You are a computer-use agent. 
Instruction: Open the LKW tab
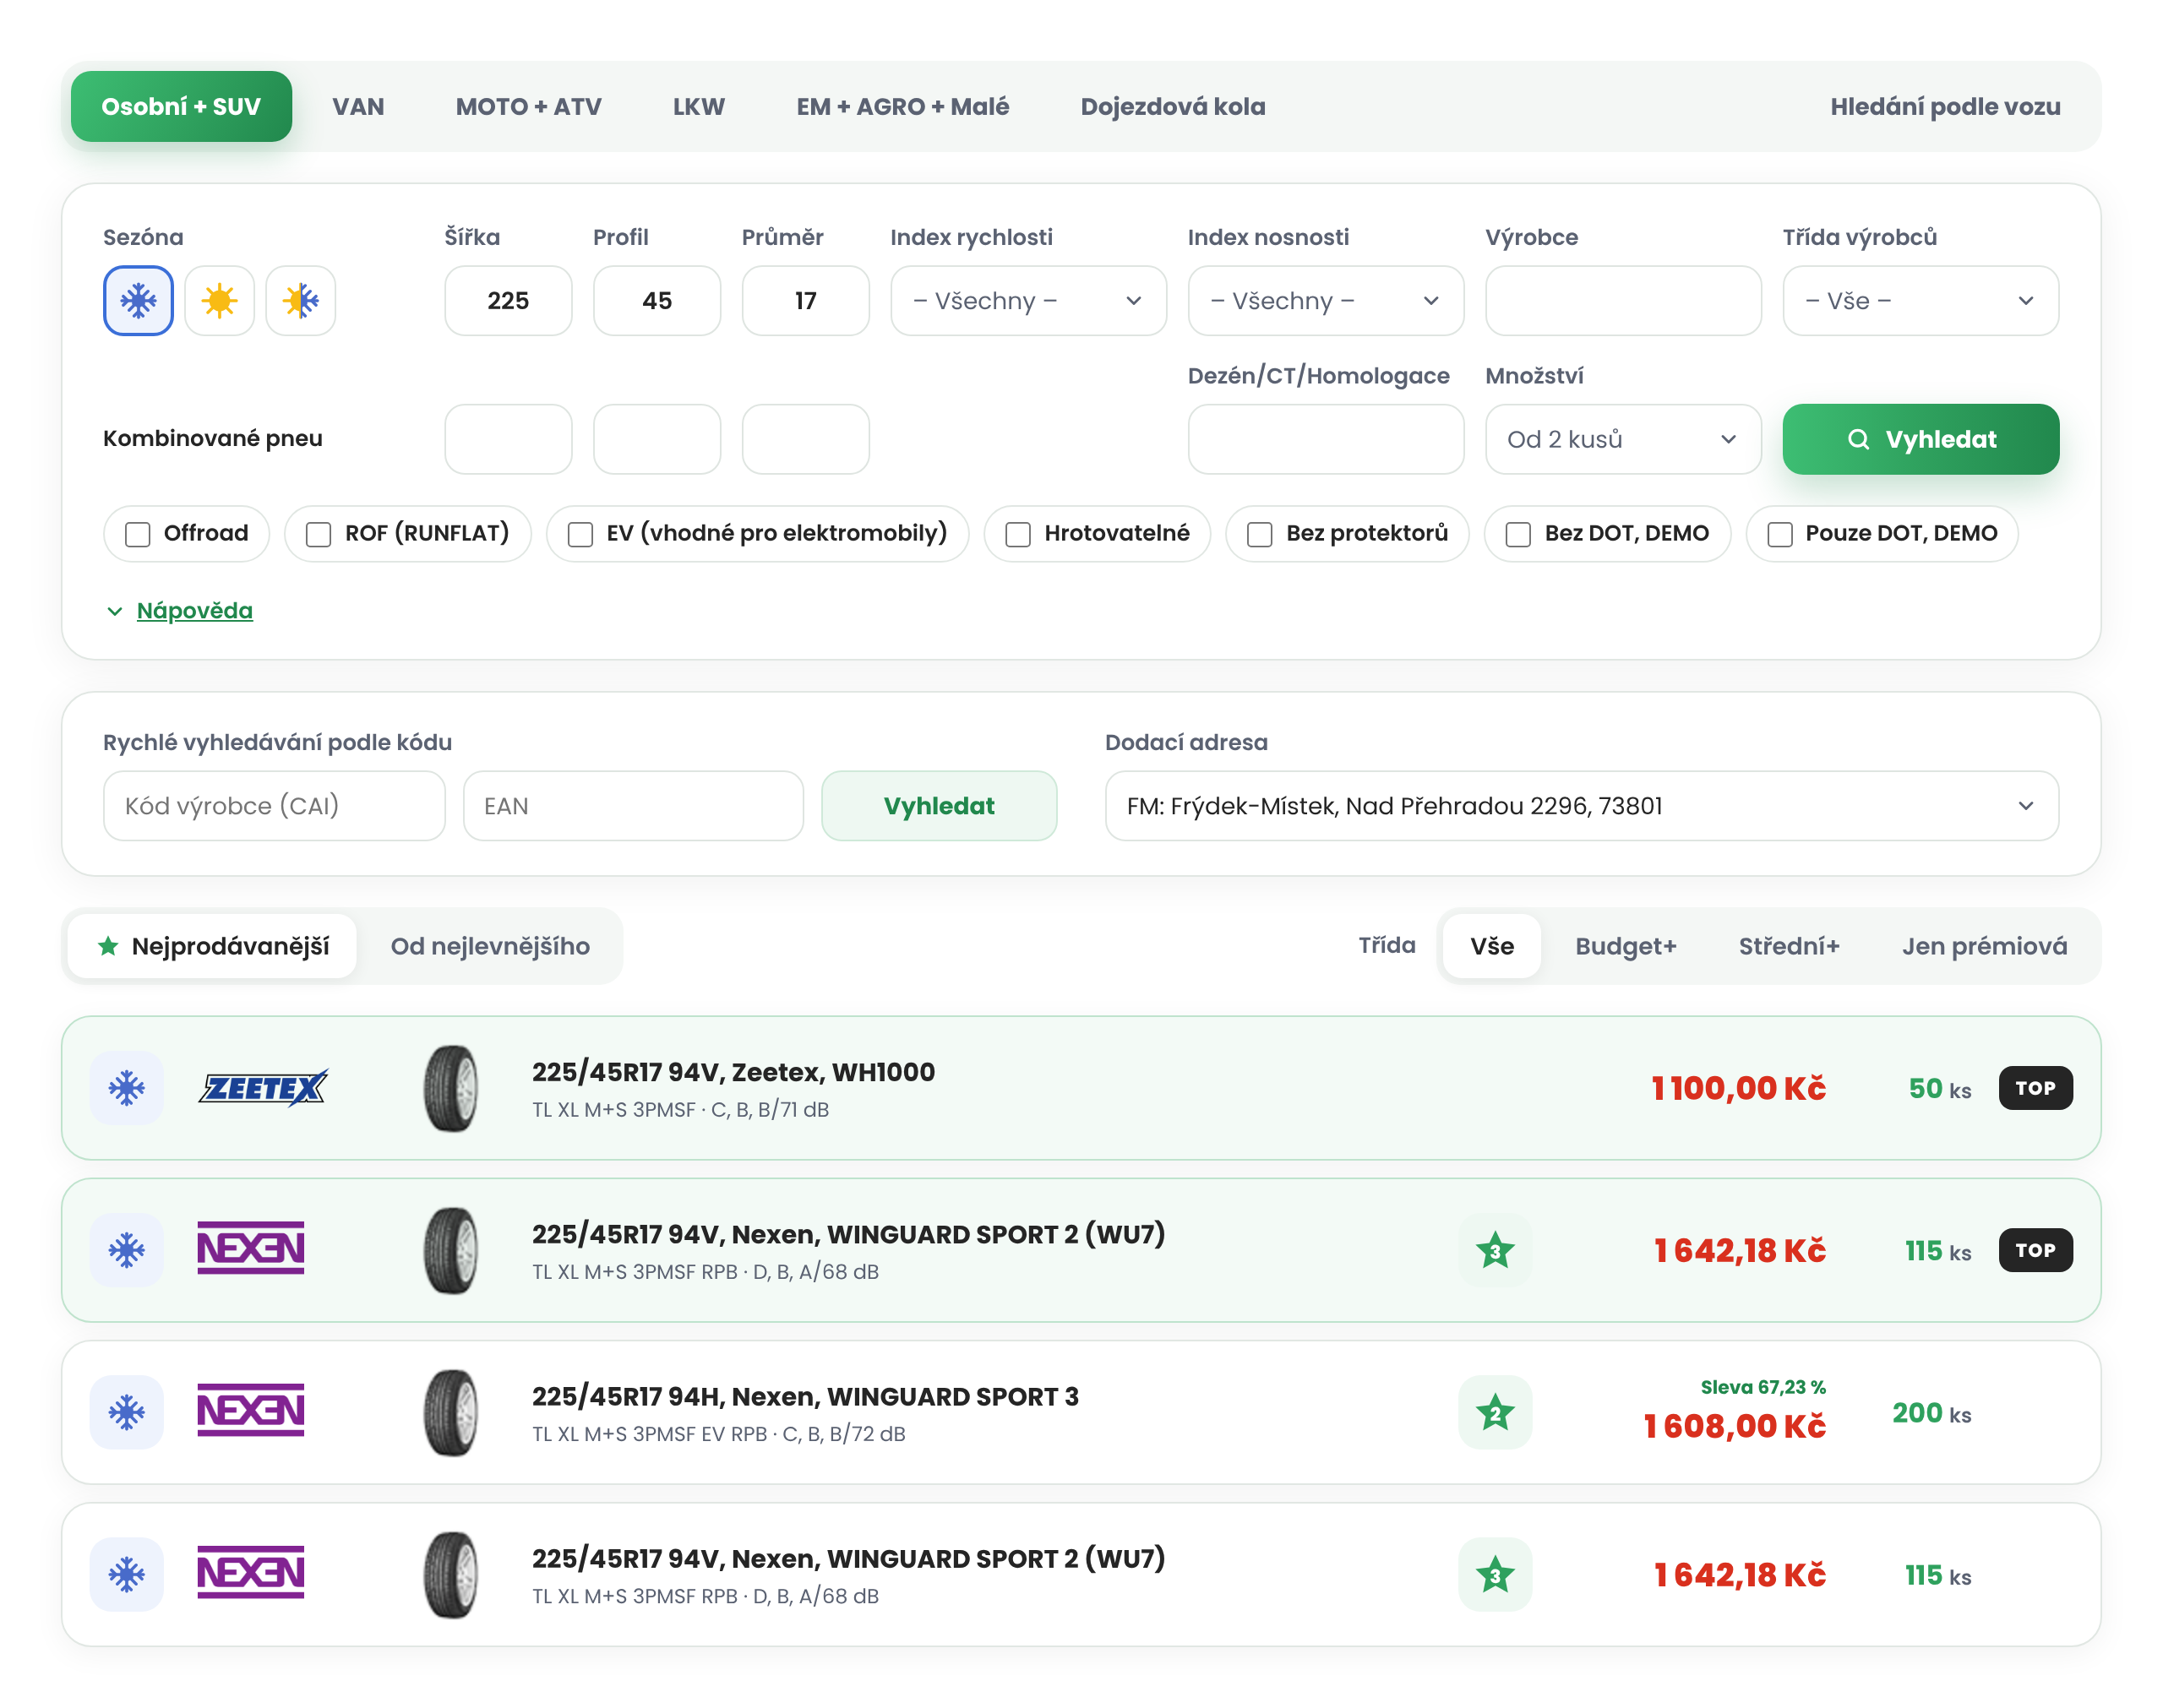pos(698,107)
